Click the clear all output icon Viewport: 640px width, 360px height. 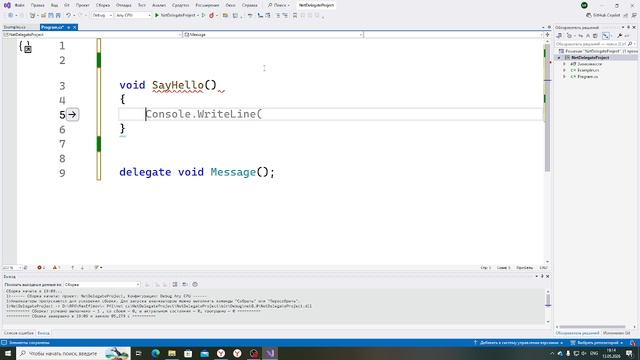[175, 284]
